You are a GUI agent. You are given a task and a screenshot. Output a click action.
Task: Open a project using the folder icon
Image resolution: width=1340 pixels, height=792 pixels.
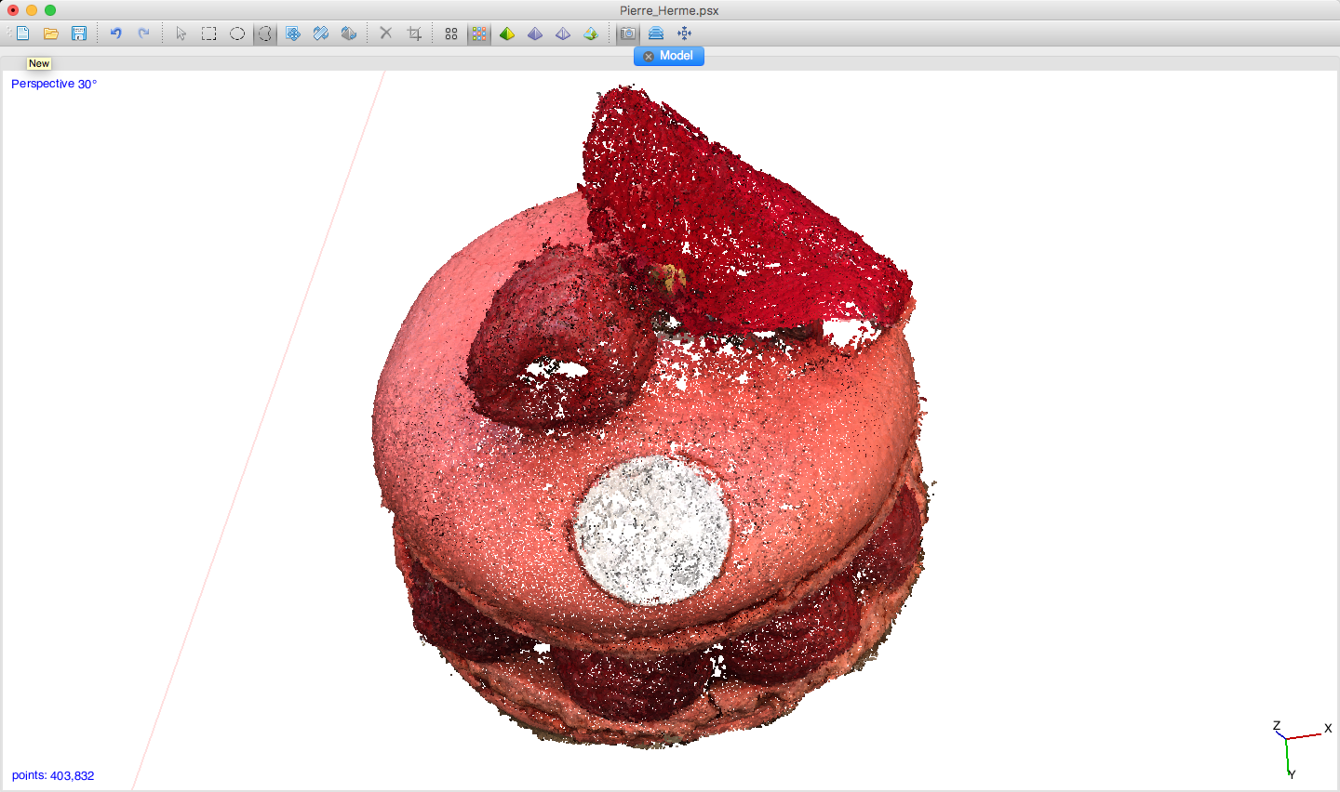(51, 34)
